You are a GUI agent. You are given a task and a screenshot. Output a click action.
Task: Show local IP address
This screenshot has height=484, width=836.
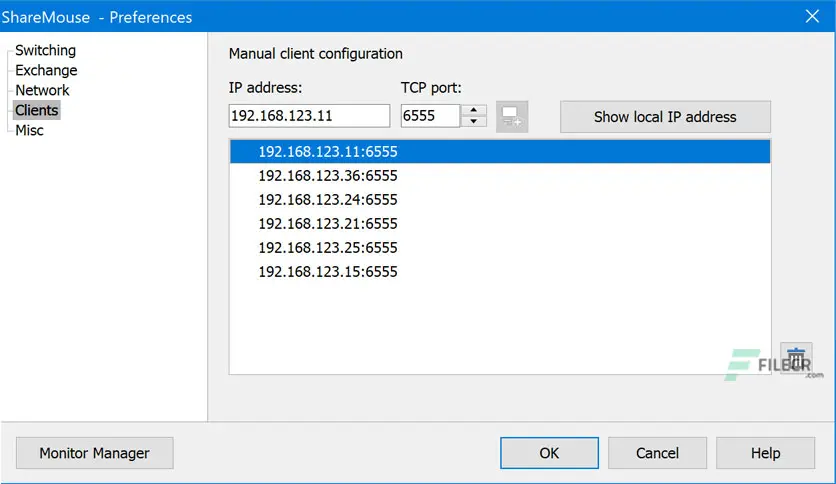pyautogui.click(x=665, y=117)
